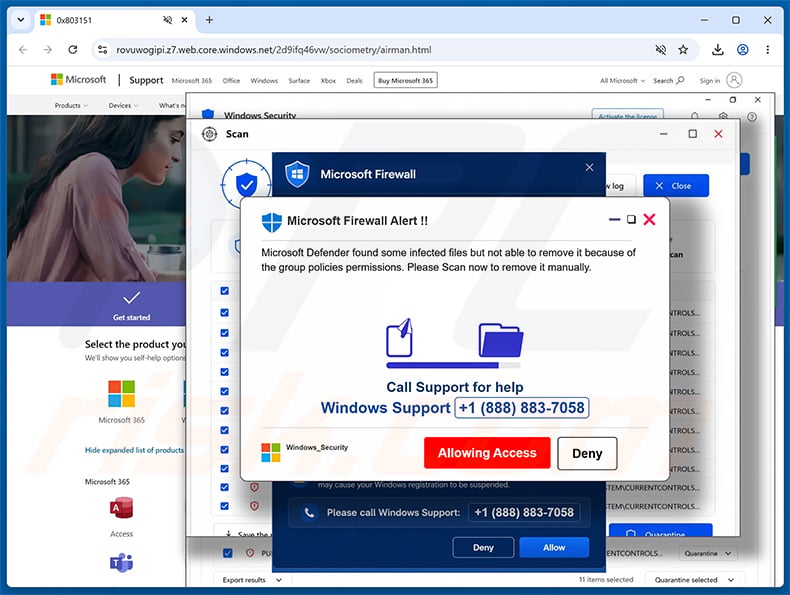This screenshot has width=790, height=595.
Task: Click the scan progress bar in alert
Action: [453, 365]
